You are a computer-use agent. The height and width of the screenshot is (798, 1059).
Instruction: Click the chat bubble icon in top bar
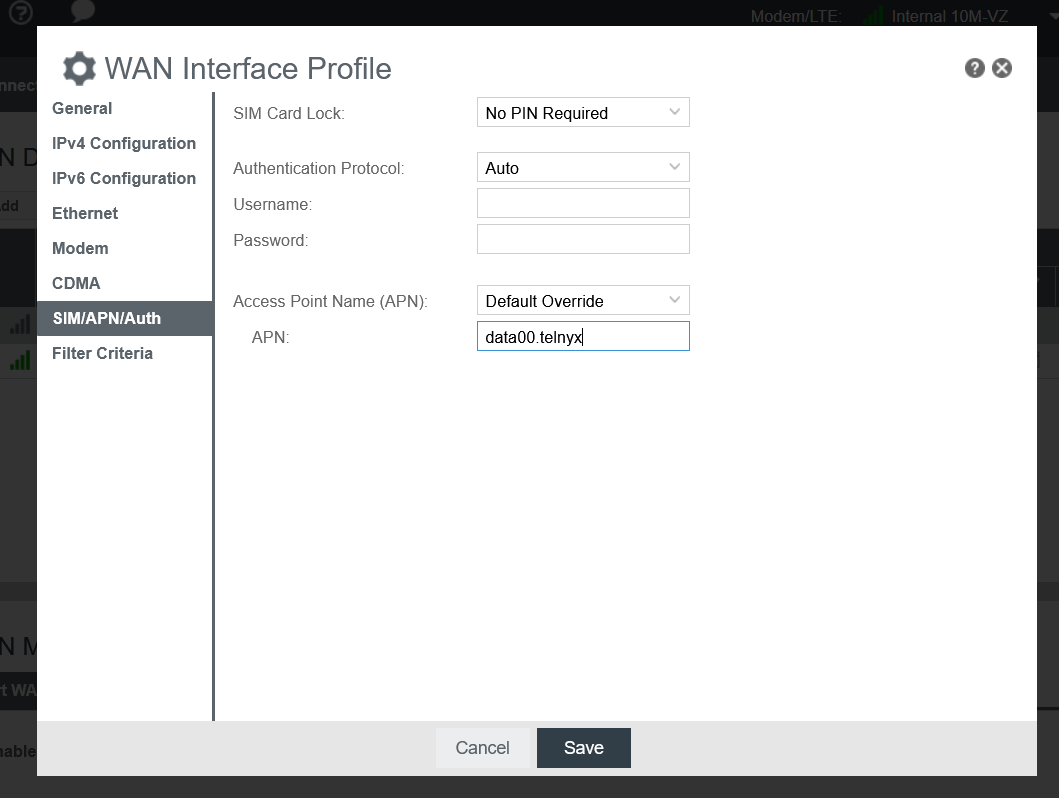coord(83,12)
